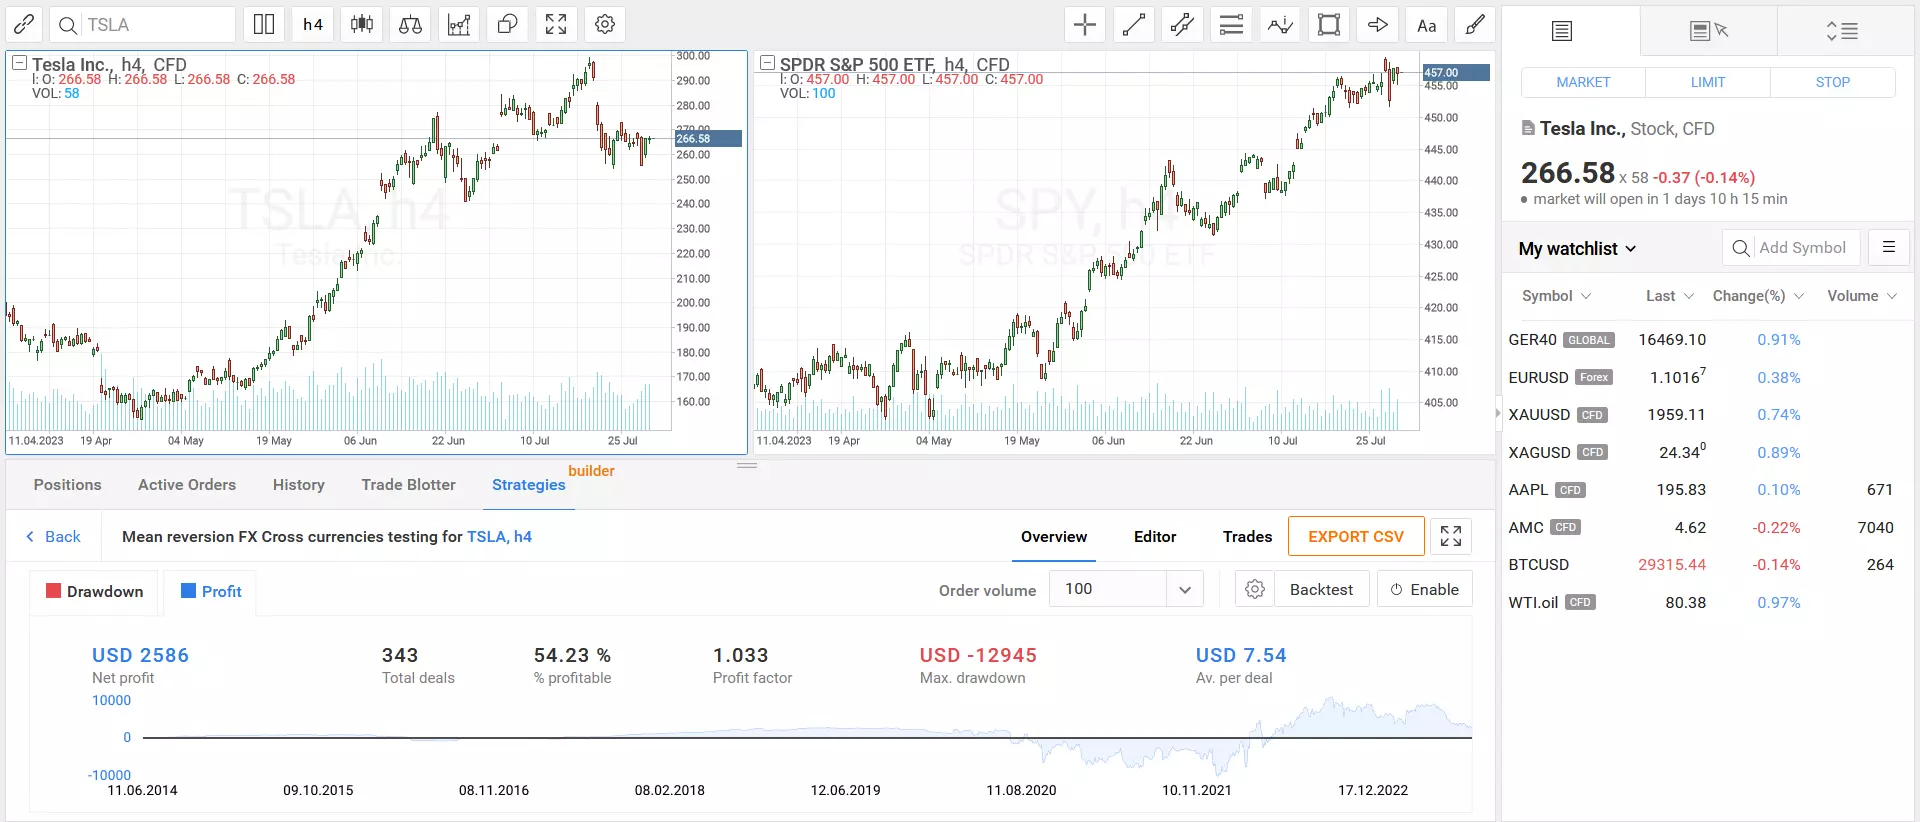The image size is (1920, 822).
Task: Switch to the History tab
Action: 299,485
